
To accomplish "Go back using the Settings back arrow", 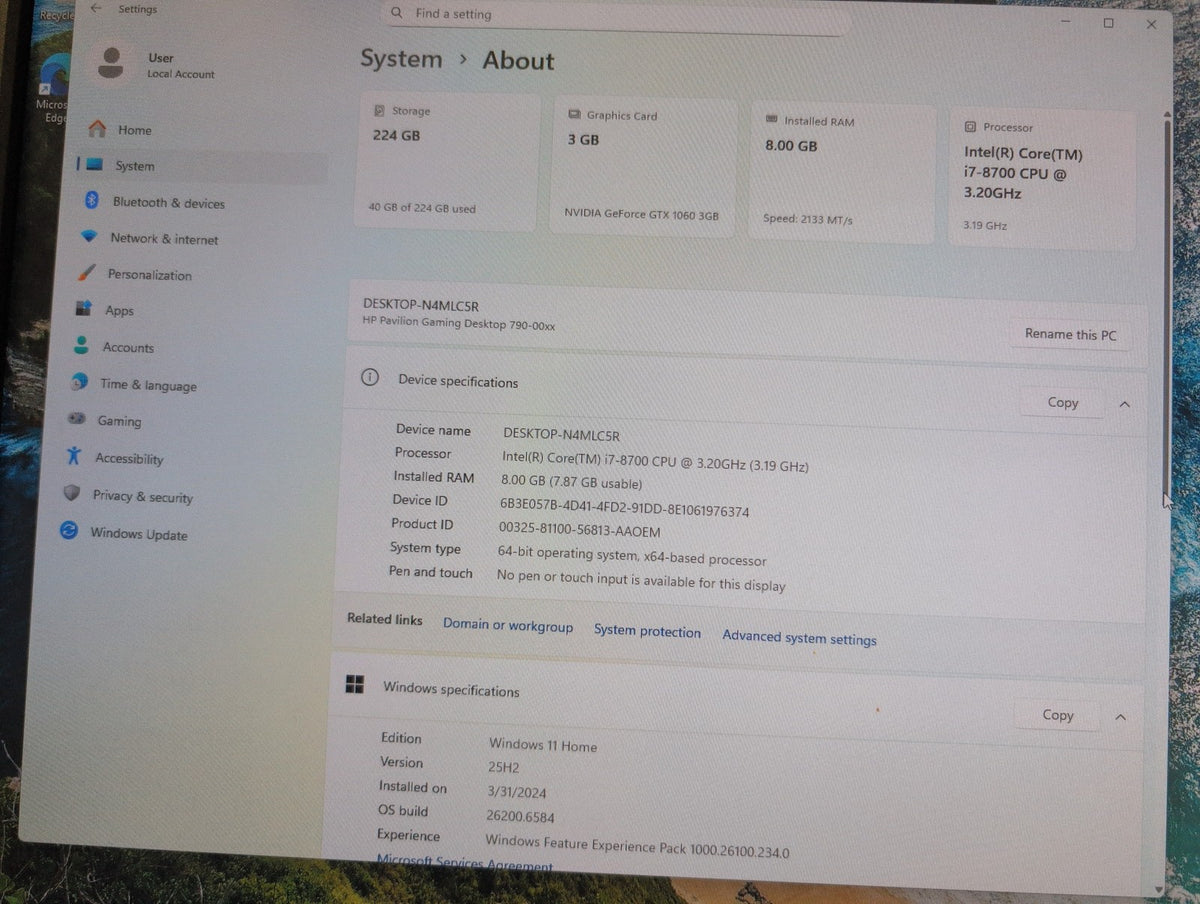I will 95,8.
